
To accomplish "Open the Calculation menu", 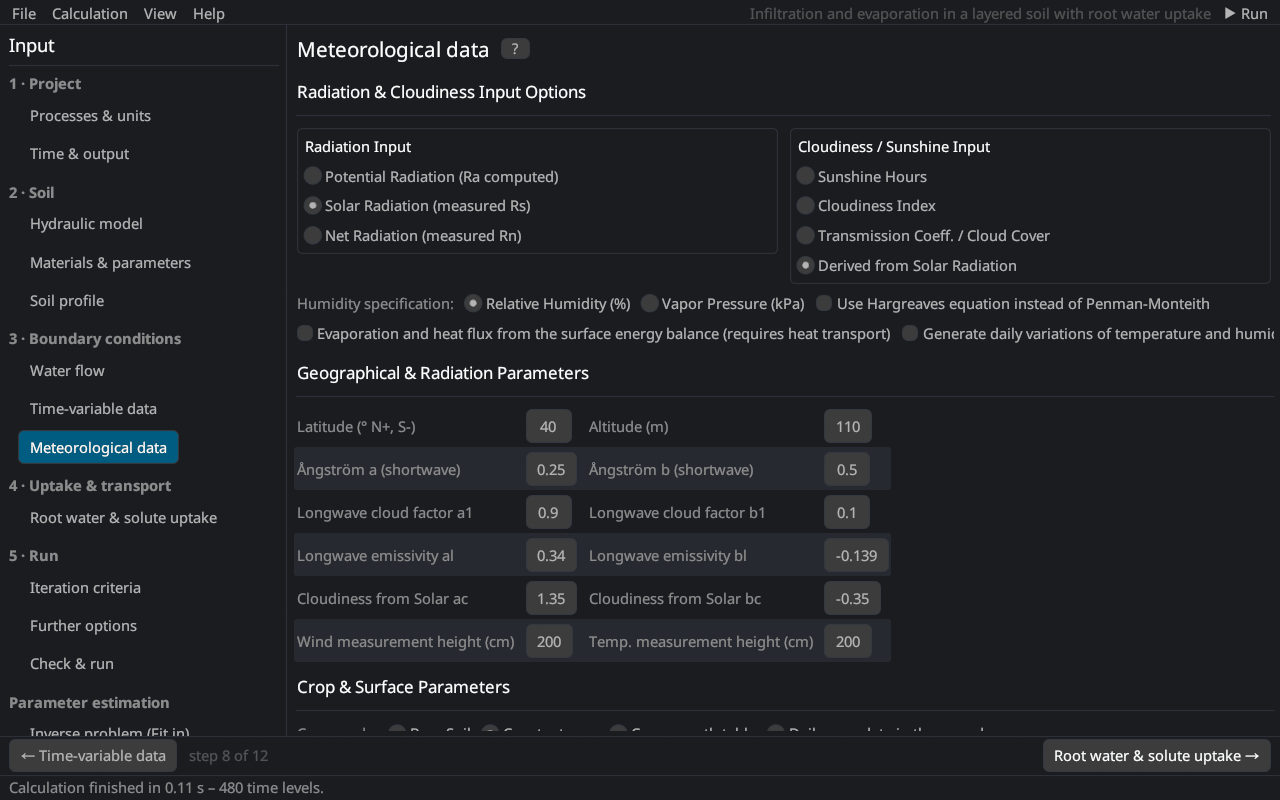I will coord(90,14).
